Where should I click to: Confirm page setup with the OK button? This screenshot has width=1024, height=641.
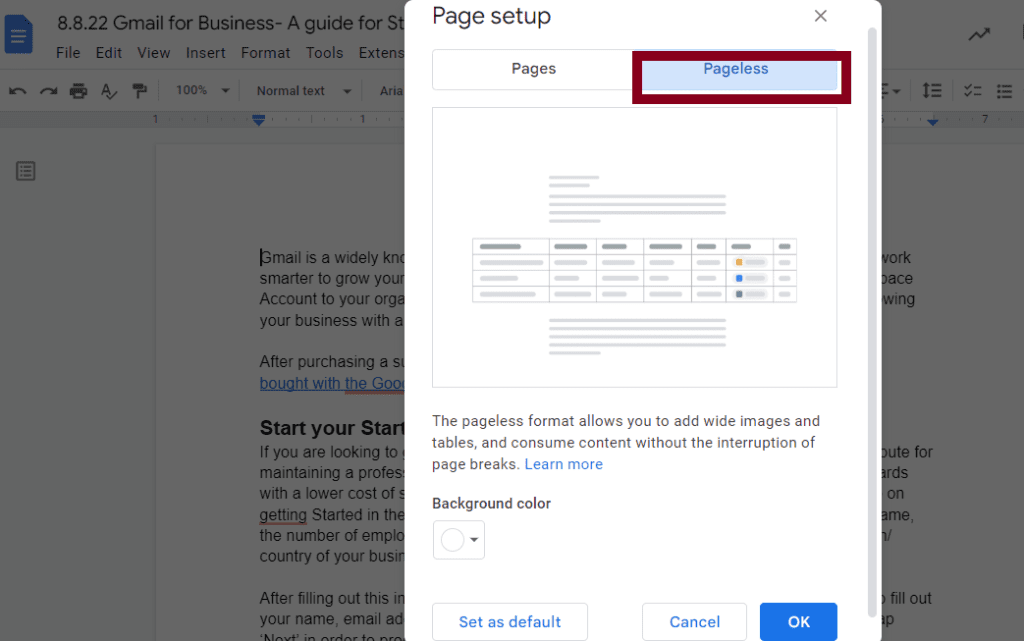pos(798,622)
